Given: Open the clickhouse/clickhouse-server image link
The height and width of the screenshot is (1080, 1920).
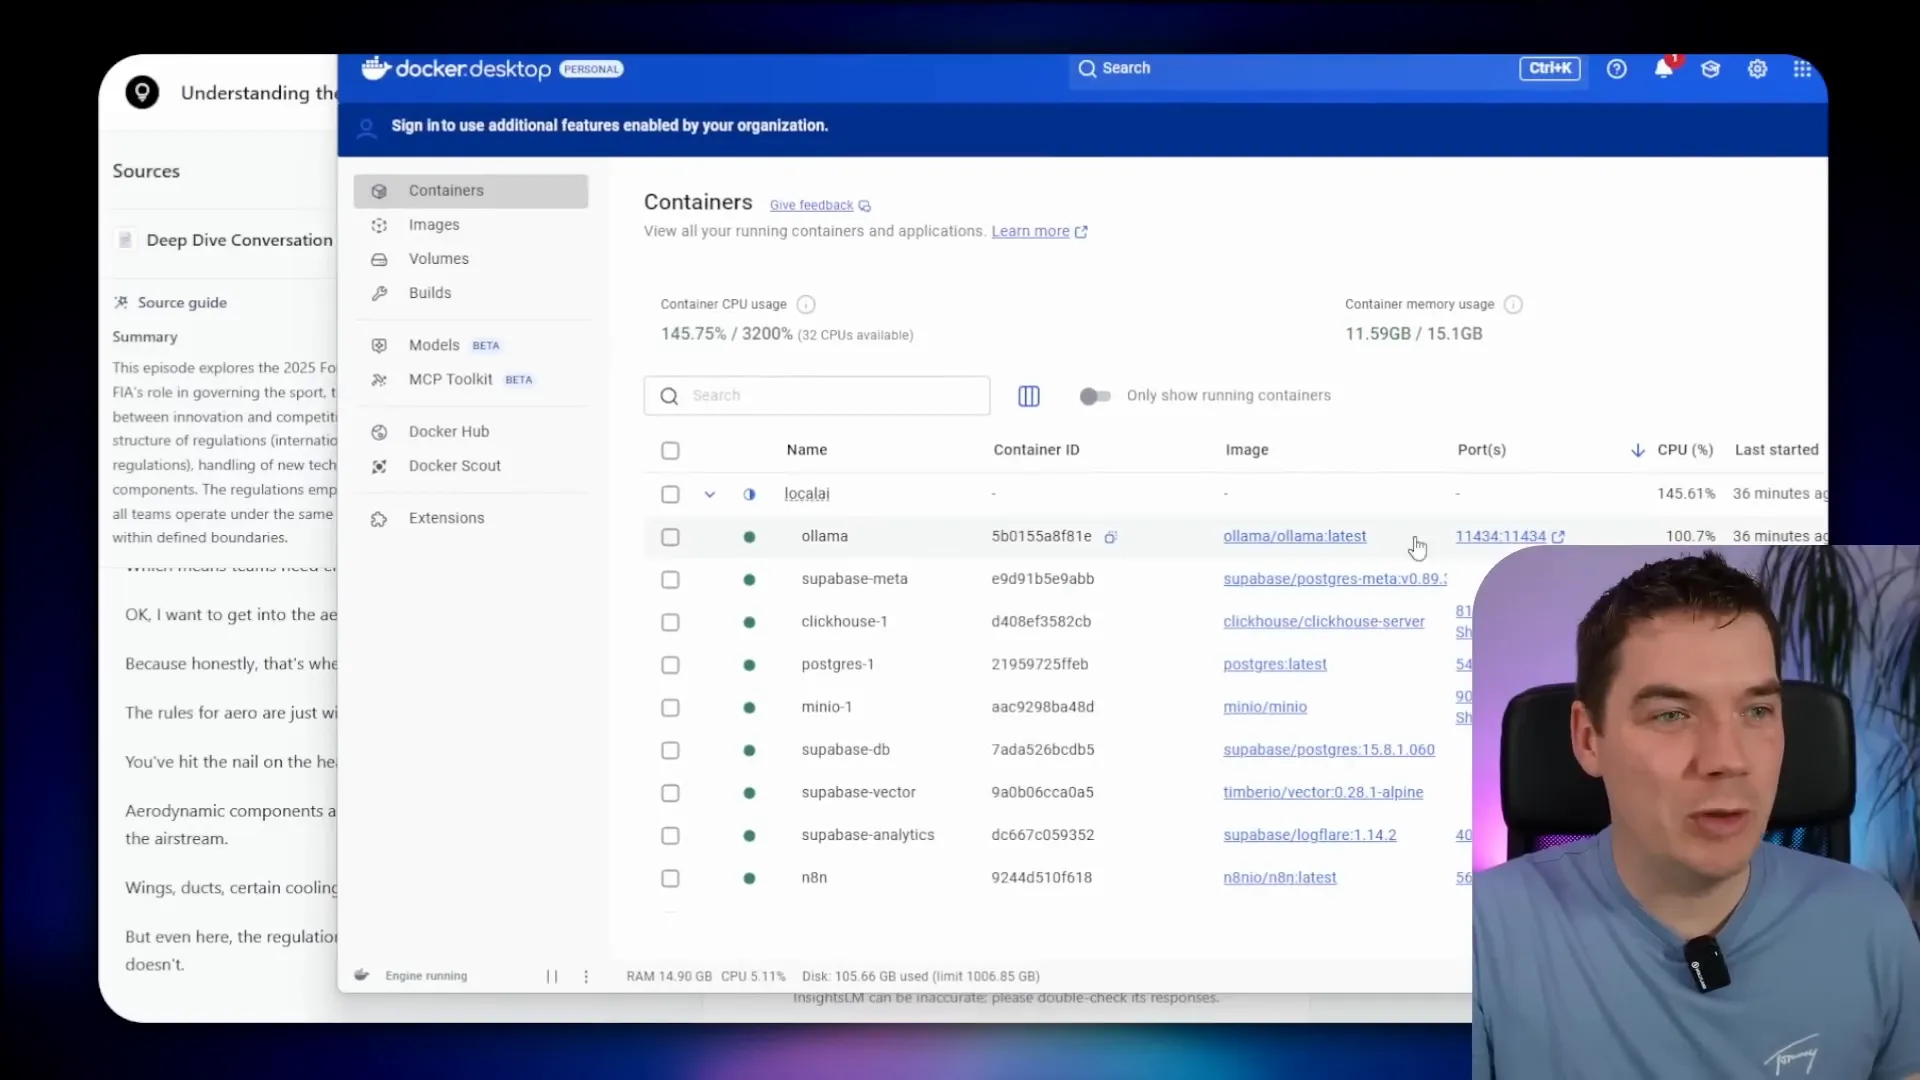Looking at the screenshot, I should tap(1323, 622).
